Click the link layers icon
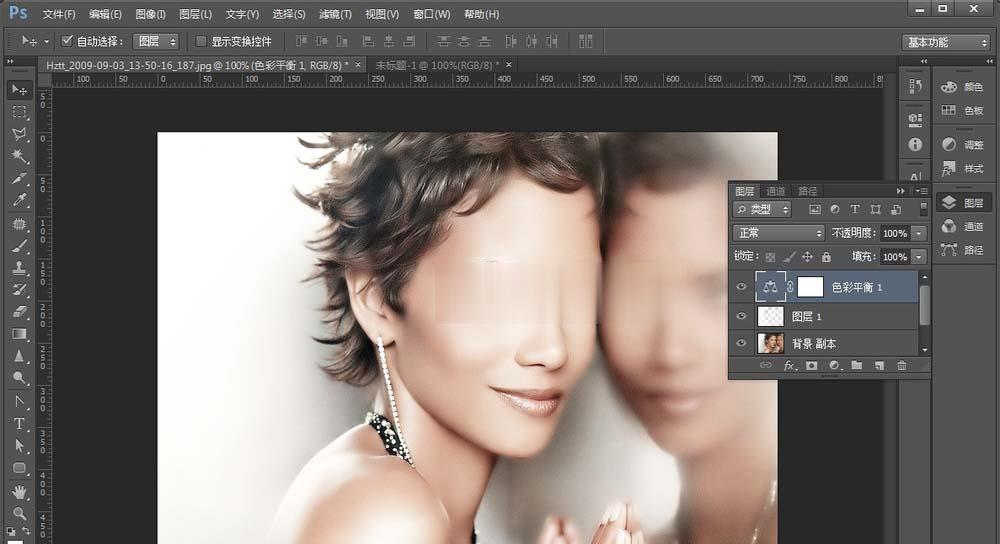Image resolution: width=1000 pixels, height=544 pixels. click(x=765, y=365)
